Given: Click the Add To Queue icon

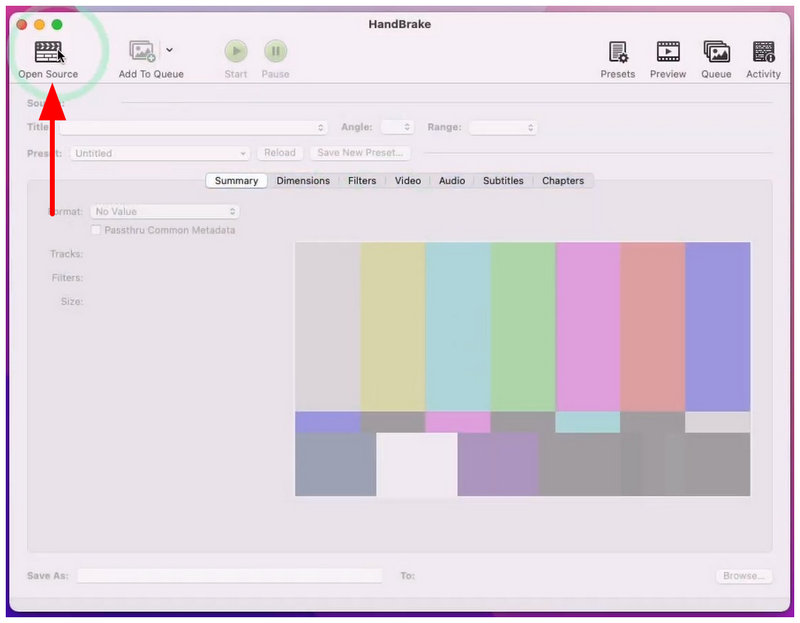Looking at the screenshot, I should click(142, 52).
